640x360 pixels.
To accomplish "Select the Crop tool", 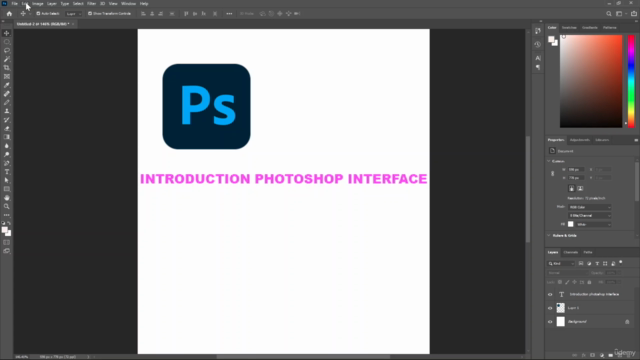I will pyautogui.click(x=7, y=68).
